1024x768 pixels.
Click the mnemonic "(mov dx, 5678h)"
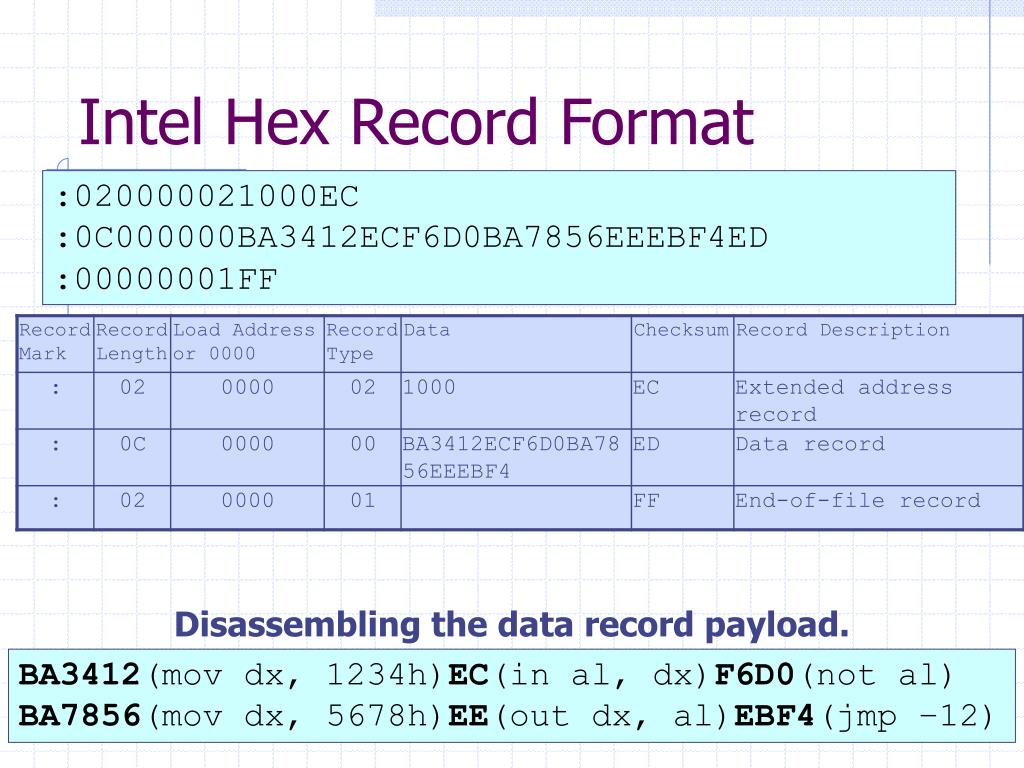(296, 717)
